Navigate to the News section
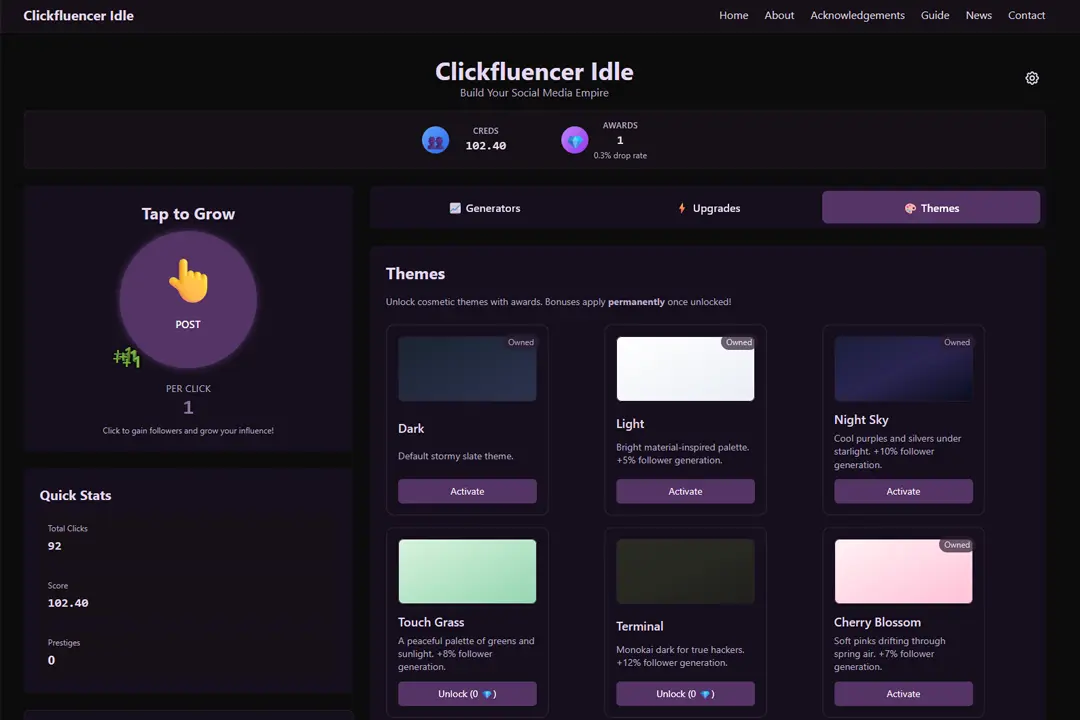The image size is (1080, 720). point(978,15)
